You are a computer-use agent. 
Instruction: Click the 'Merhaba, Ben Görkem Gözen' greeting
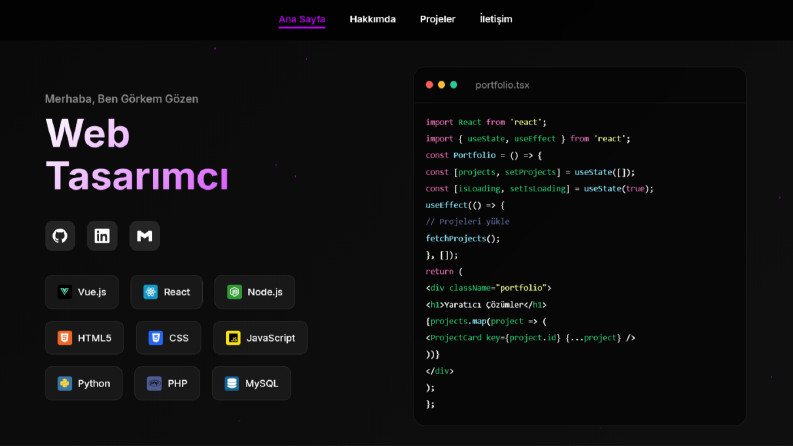(x=121, y=99)
